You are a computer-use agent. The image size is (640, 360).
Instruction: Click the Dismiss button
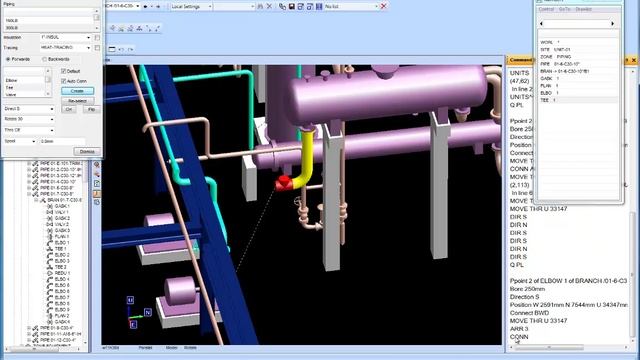[87, 151]
